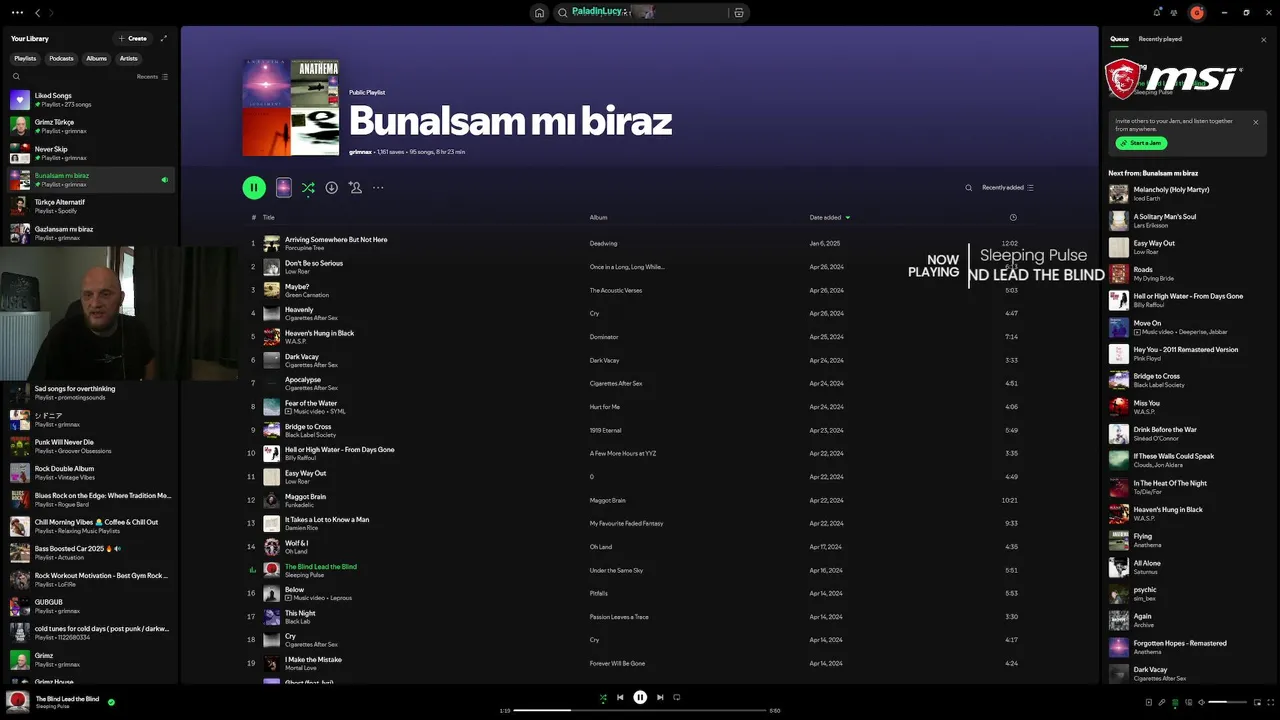Image resolution: width=1280 pixels, height=720 pixels.
Task: Close the queue panel
Action: [1263, 39]
